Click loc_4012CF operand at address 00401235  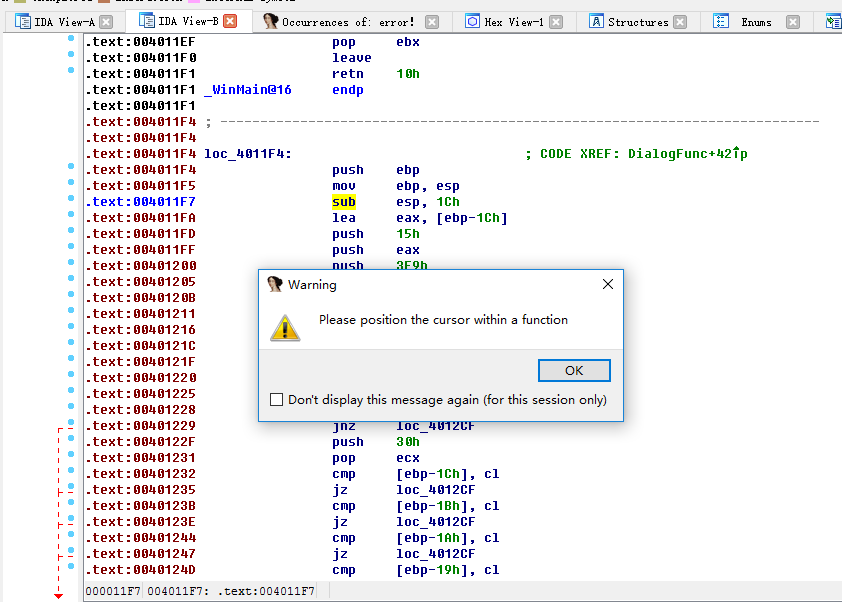(435, 490)
